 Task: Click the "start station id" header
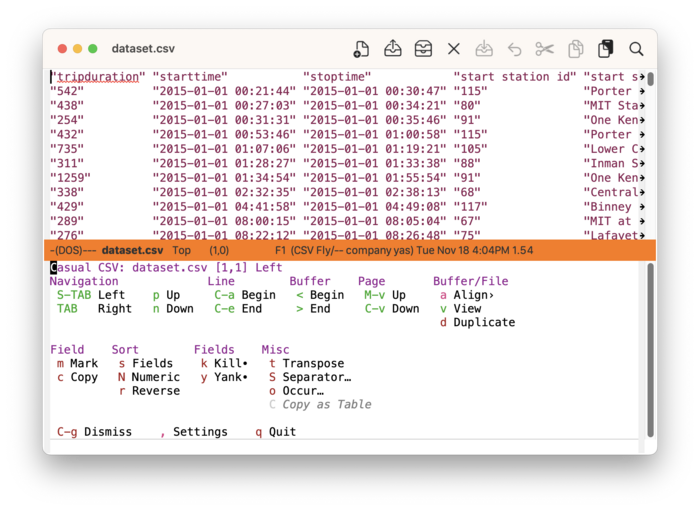point(515,77)
